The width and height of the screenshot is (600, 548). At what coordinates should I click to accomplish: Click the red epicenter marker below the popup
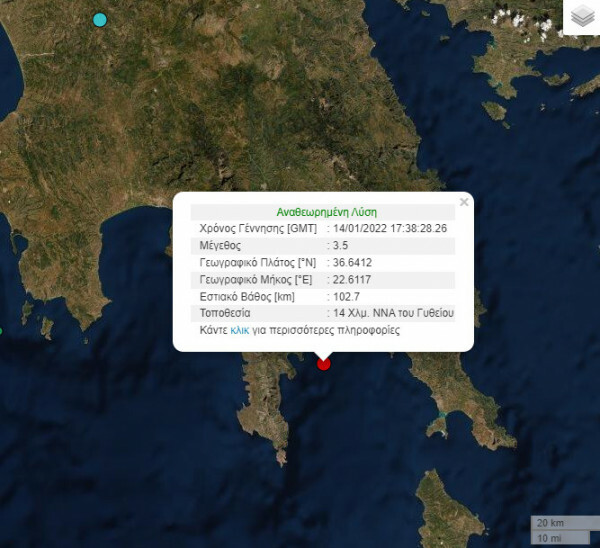323,364
